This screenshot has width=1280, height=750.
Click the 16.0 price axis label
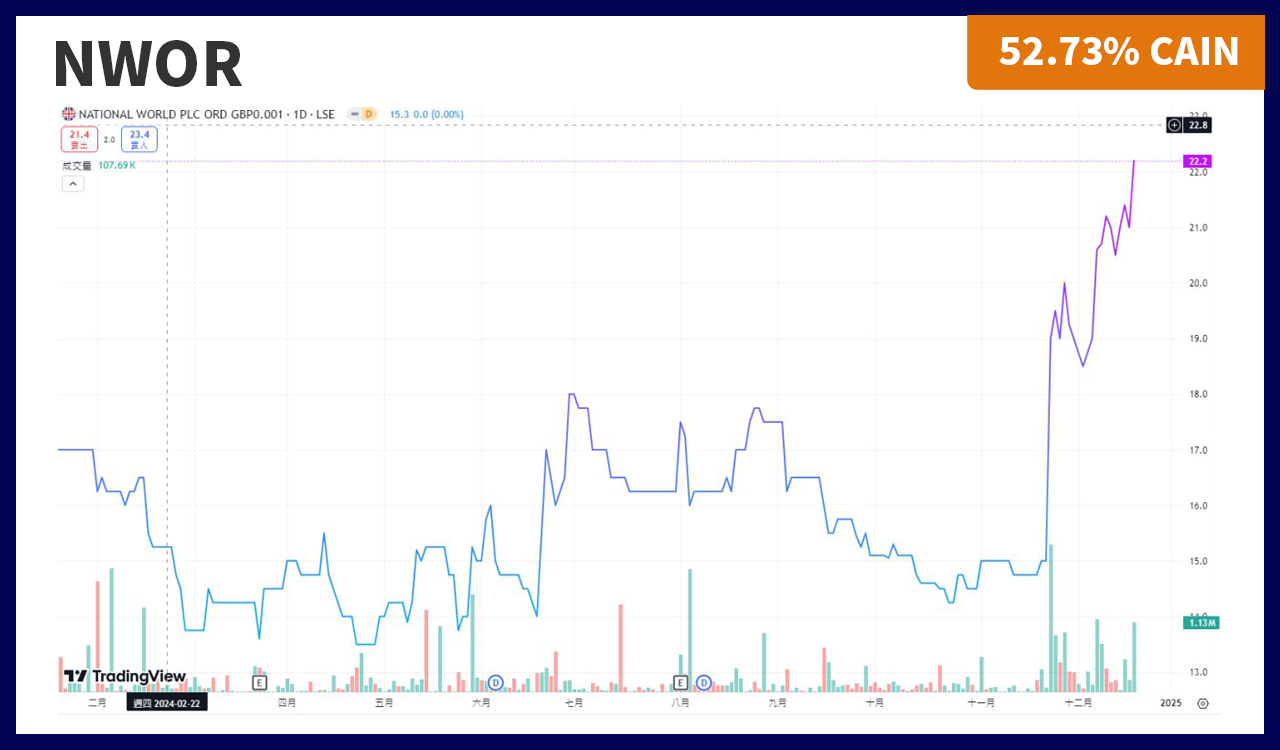point(1197,506)
